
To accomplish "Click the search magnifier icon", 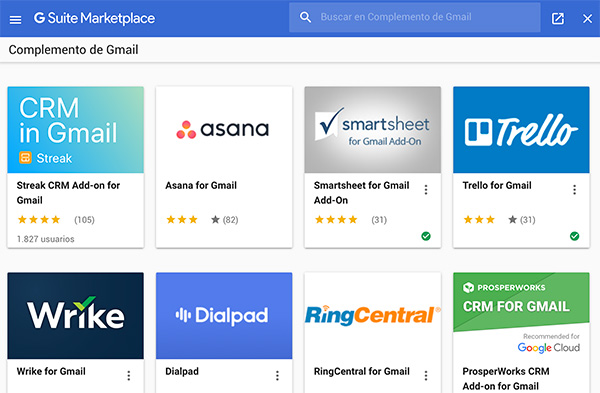I will tap(305, 17).
